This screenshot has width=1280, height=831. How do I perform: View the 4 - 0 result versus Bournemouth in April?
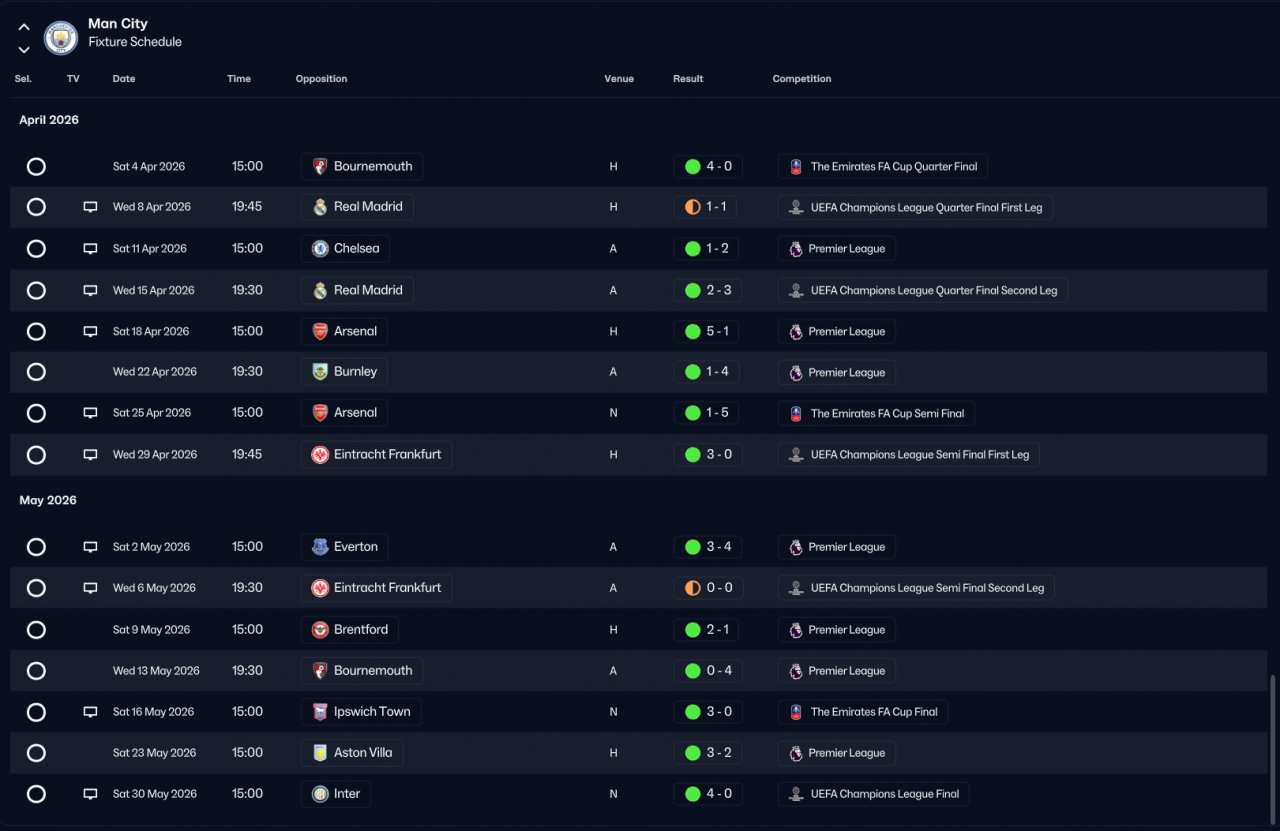708,166
